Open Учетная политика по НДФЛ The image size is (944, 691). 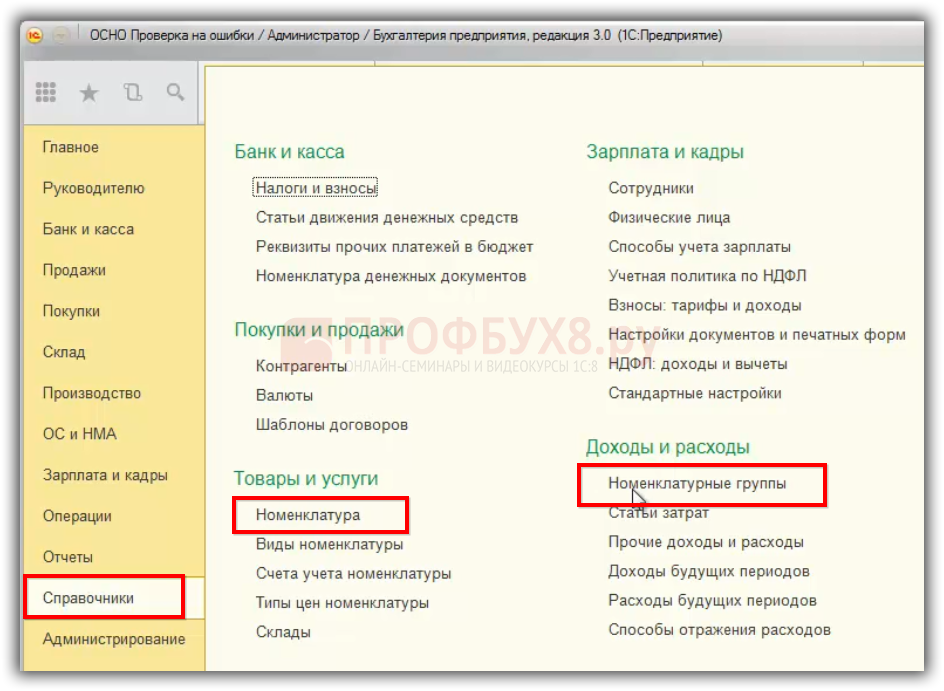click(707, 276)
